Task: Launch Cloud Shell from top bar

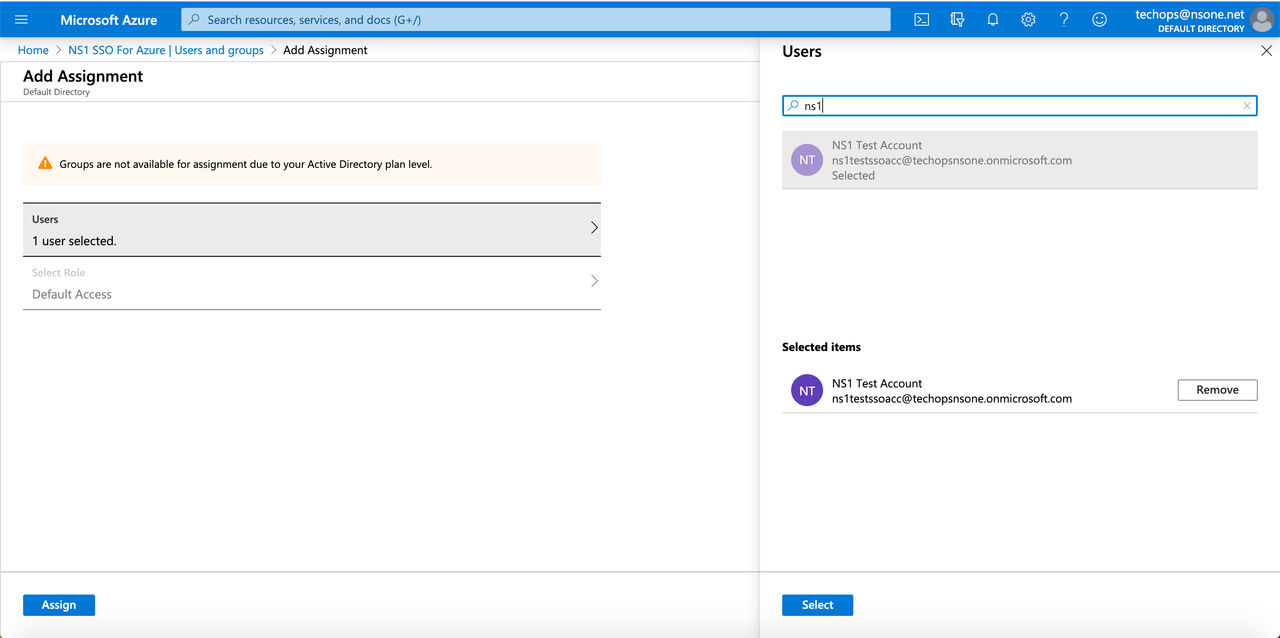Action: pos(922,20)
